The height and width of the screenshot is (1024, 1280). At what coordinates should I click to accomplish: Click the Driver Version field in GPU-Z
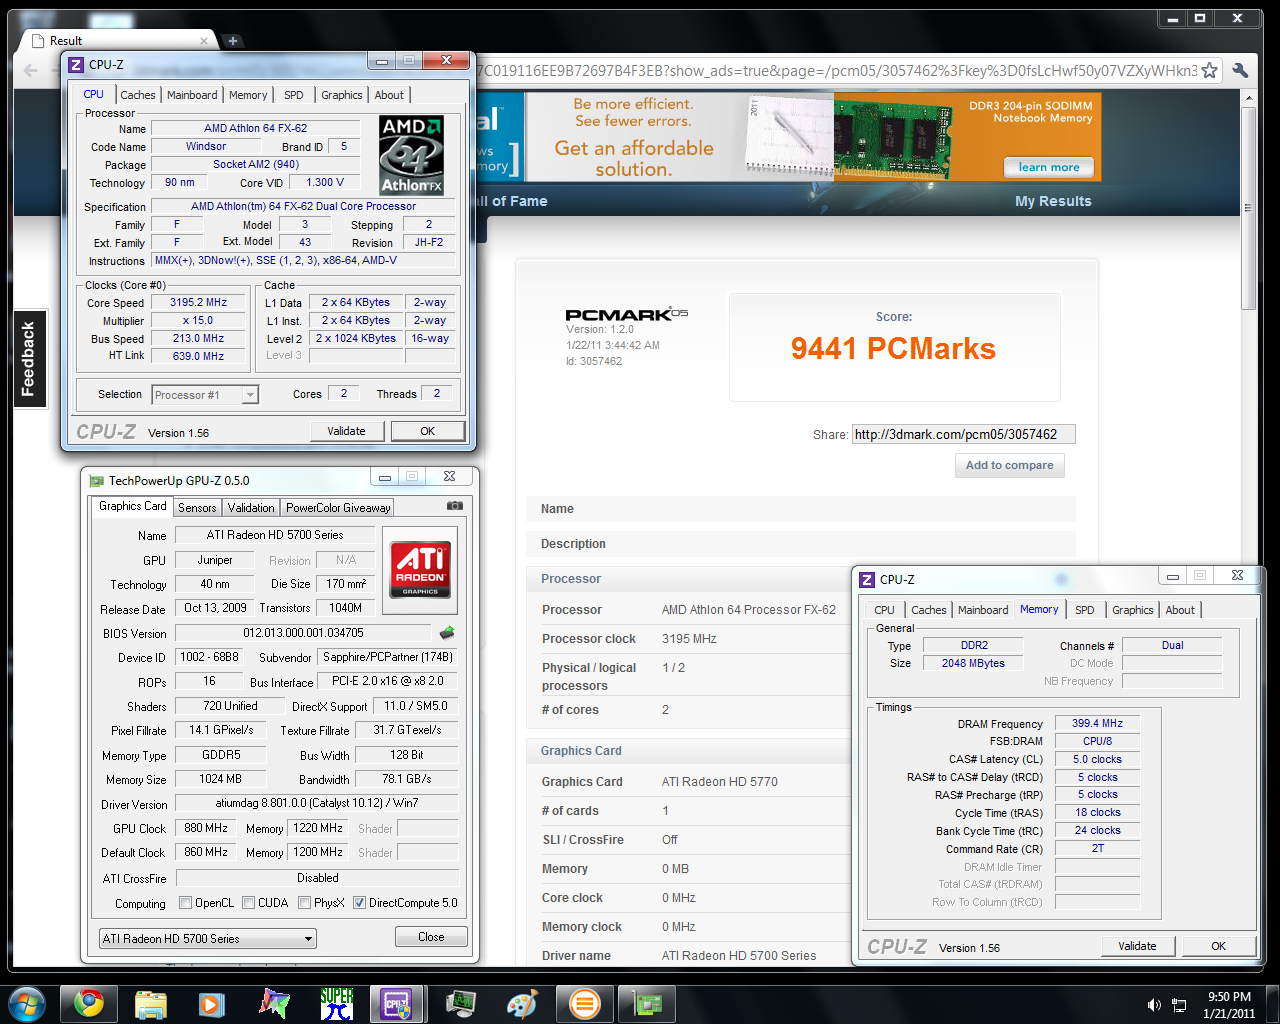point(317,803)
